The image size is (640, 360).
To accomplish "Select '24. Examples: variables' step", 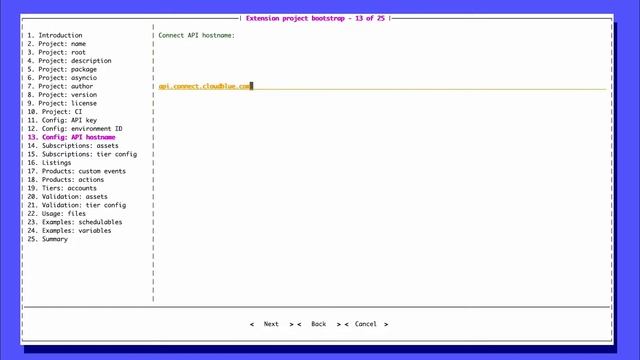I will tap(69, 231).
